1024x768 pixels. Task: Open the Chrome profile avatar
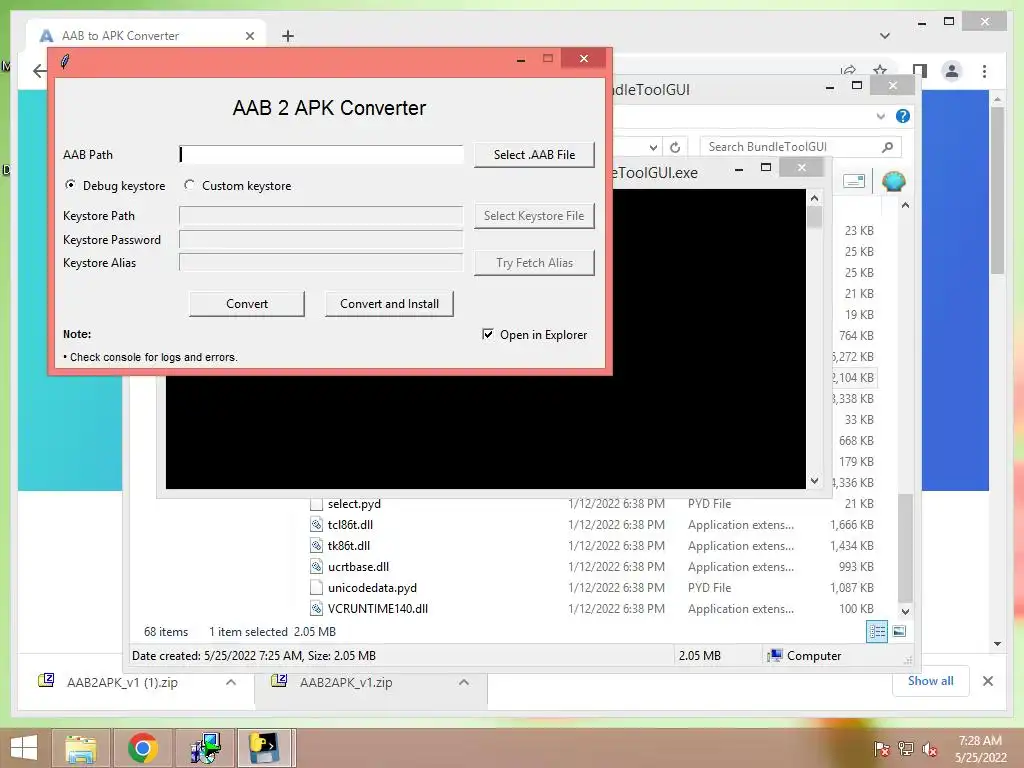coord(952,71)
